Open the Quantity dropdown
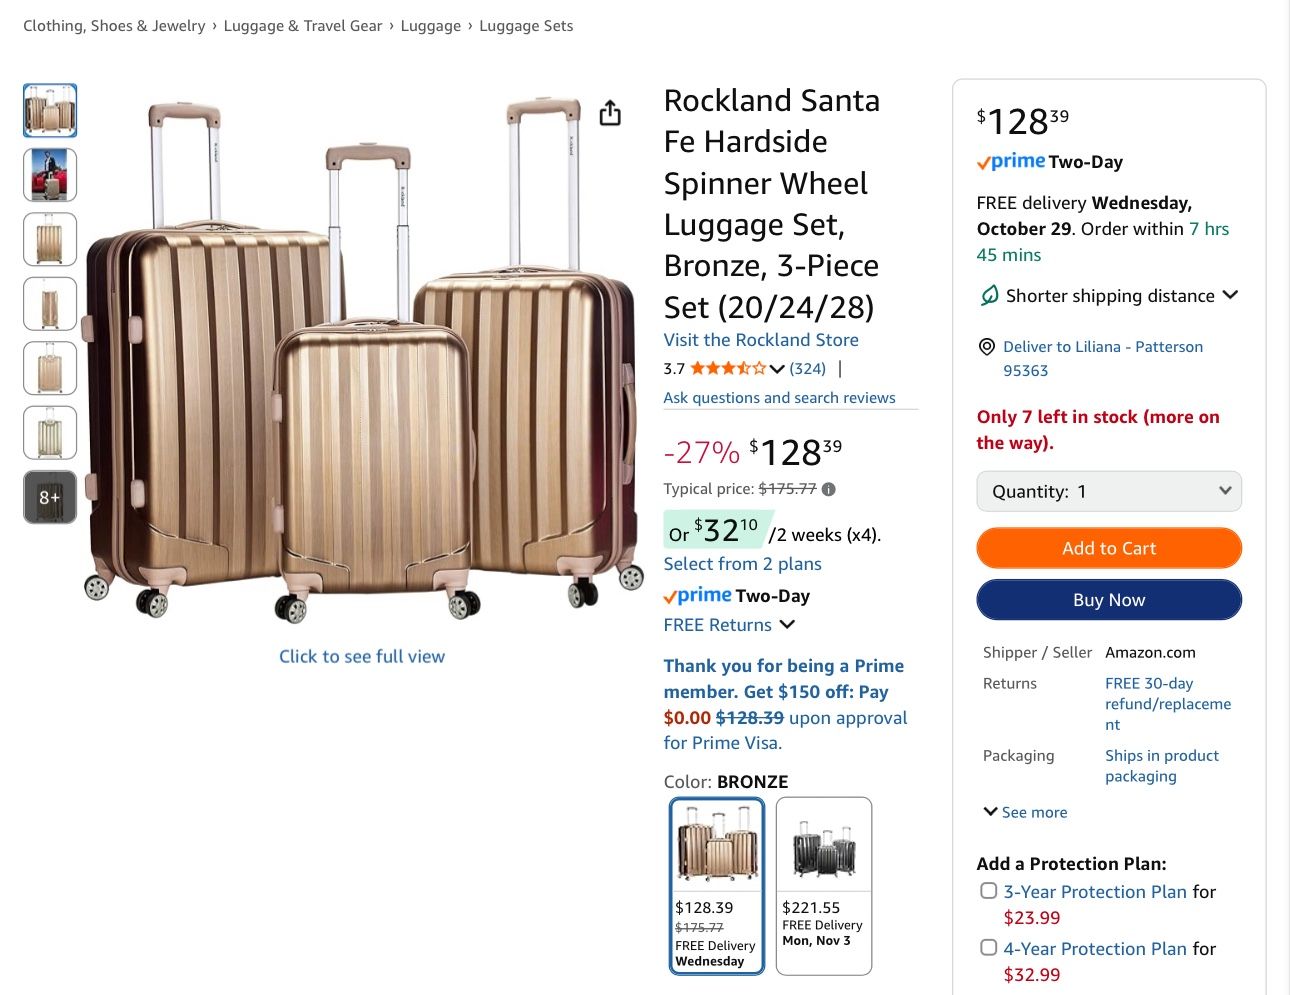Image resolution: width=1290 pixels, height=995 pixels. [1108, 491]
